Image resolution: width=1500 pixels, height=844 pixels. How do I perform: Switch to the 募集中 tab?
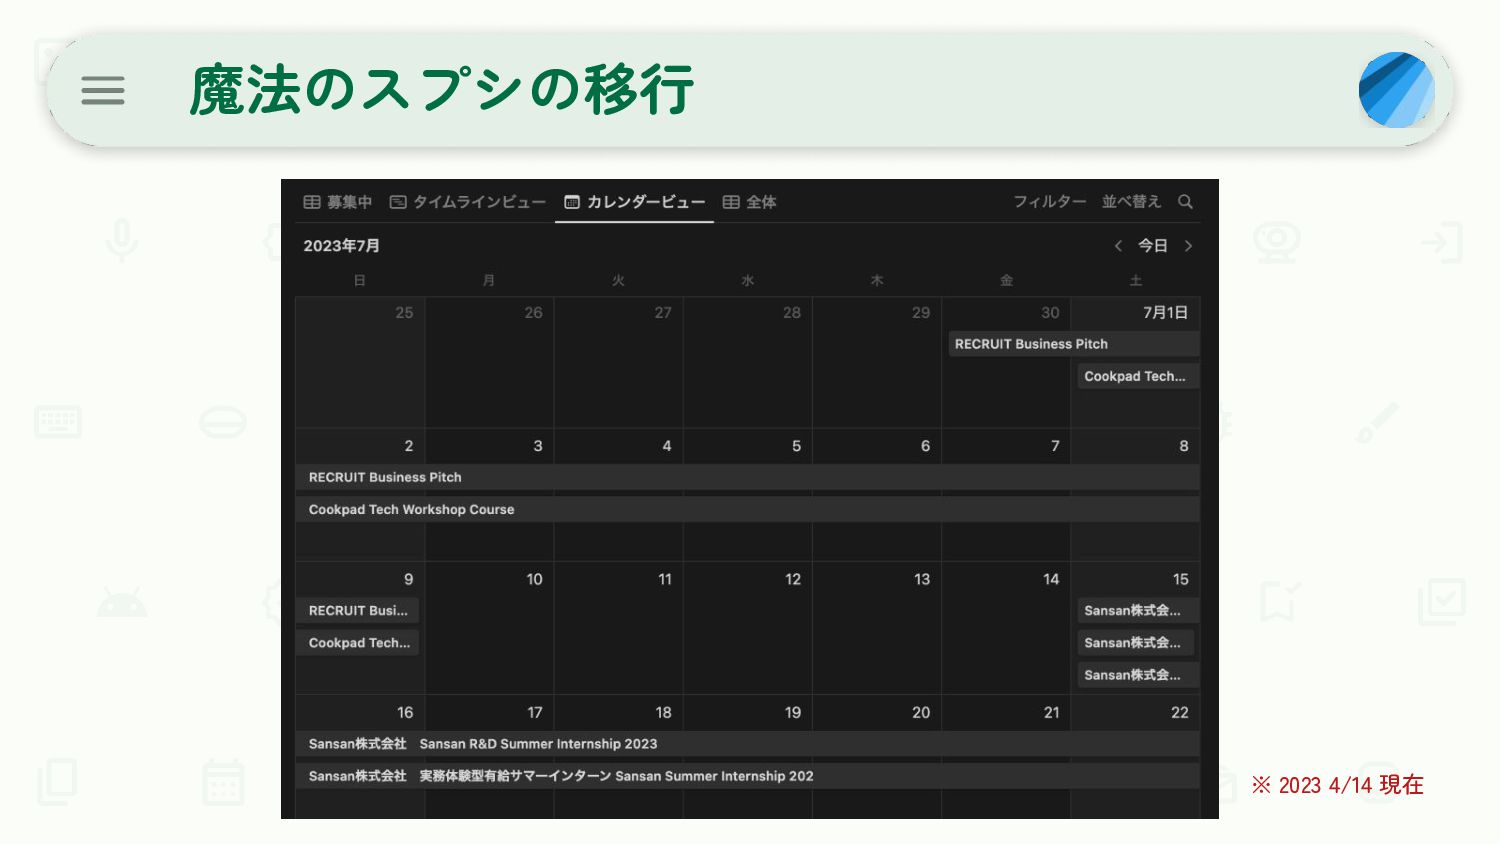click(x=338, y=202)
